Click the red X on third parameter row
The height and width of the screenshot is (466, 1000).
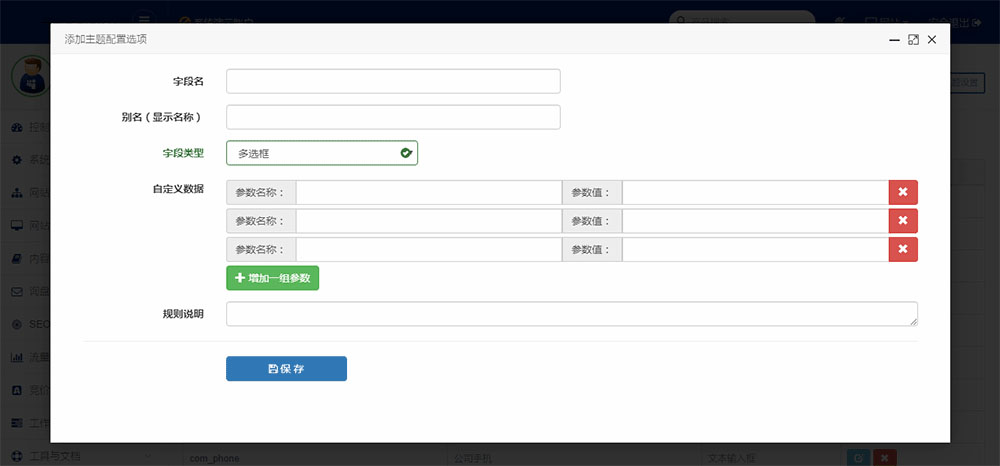903,249
